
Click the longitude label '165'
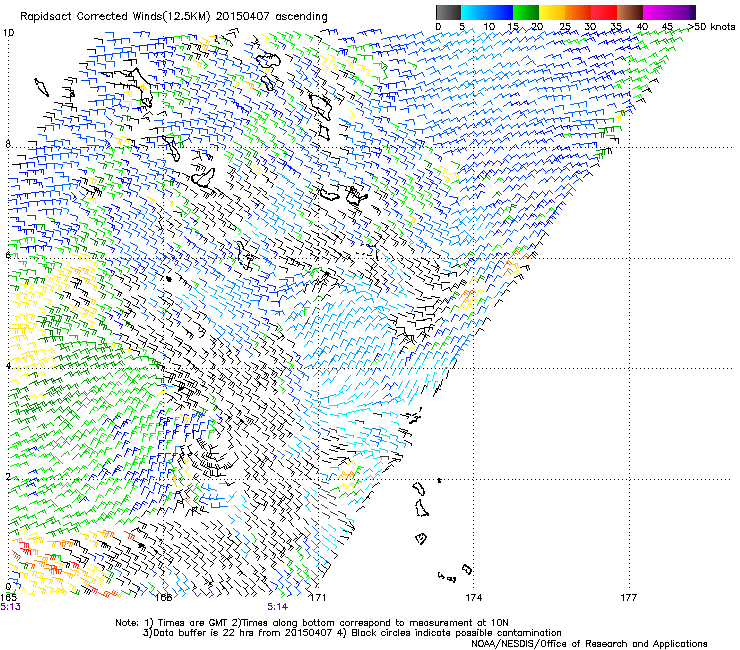[x=9, y=598]
